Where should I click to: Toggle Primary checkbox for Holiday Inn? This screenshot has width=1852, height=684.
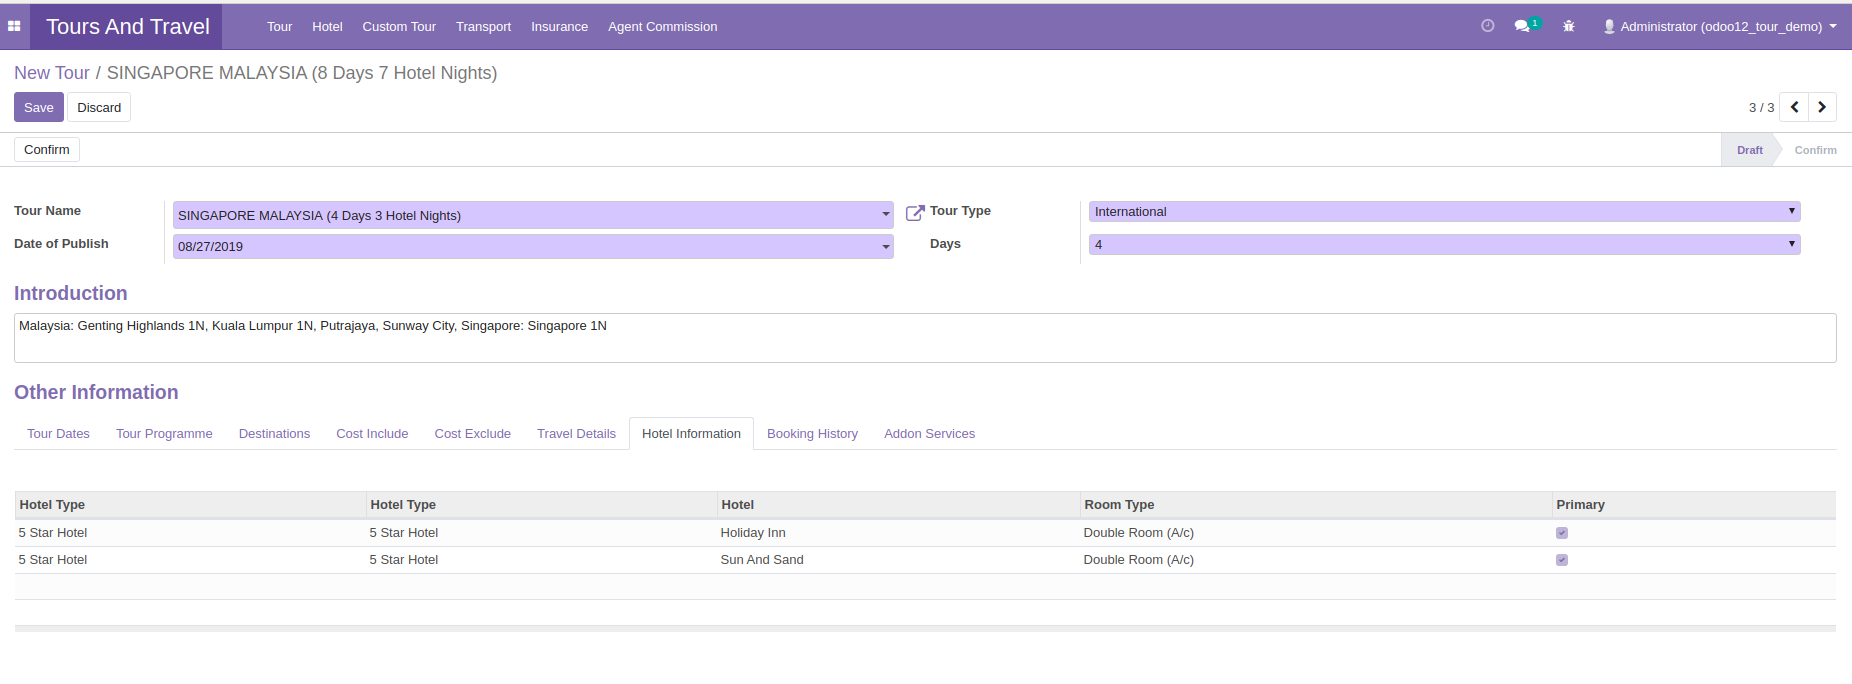tap(1561, 533)
